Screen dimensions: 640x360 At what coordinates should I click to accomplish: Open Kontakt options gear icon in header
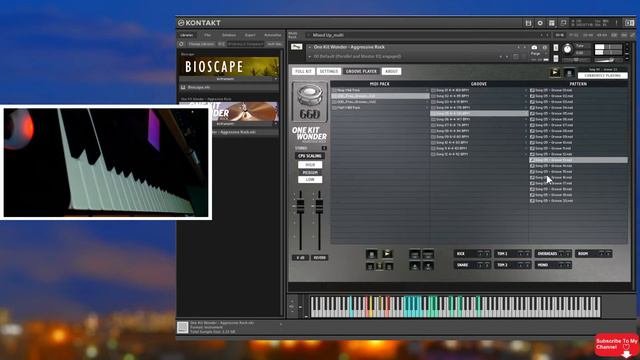click(540, 23)
